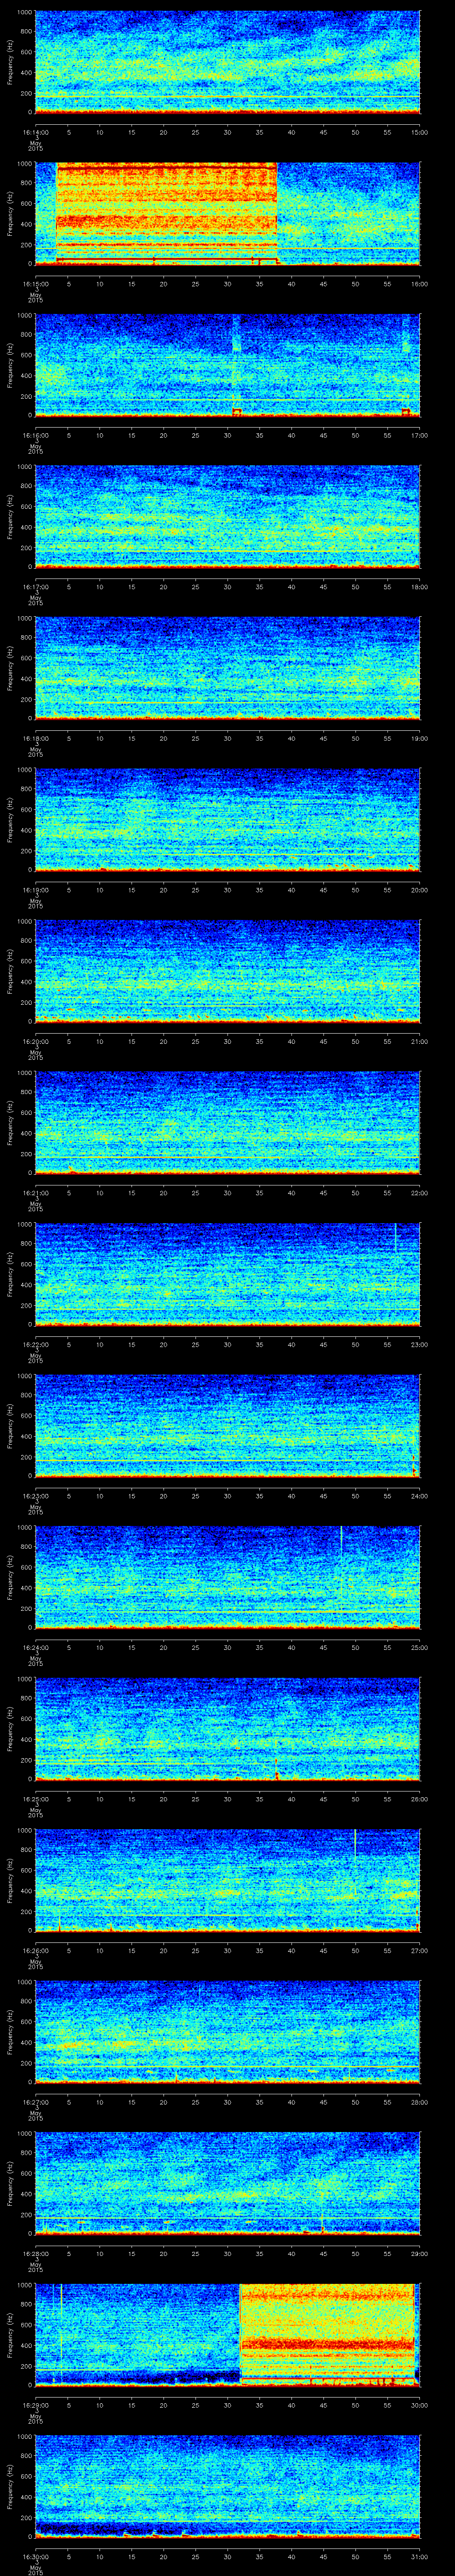This screenshot has width=455, height=2576.
Task: Select the 16:30:00 start time label
Action: click(35, 2556)
